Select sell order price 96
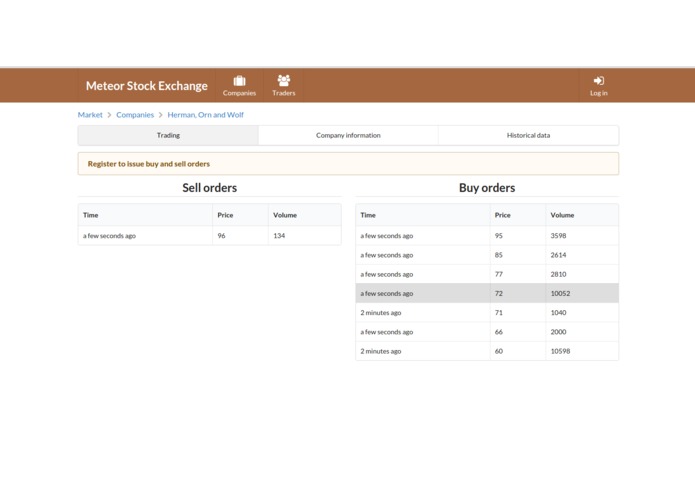695x494 pixels. [x=240, y=236]
